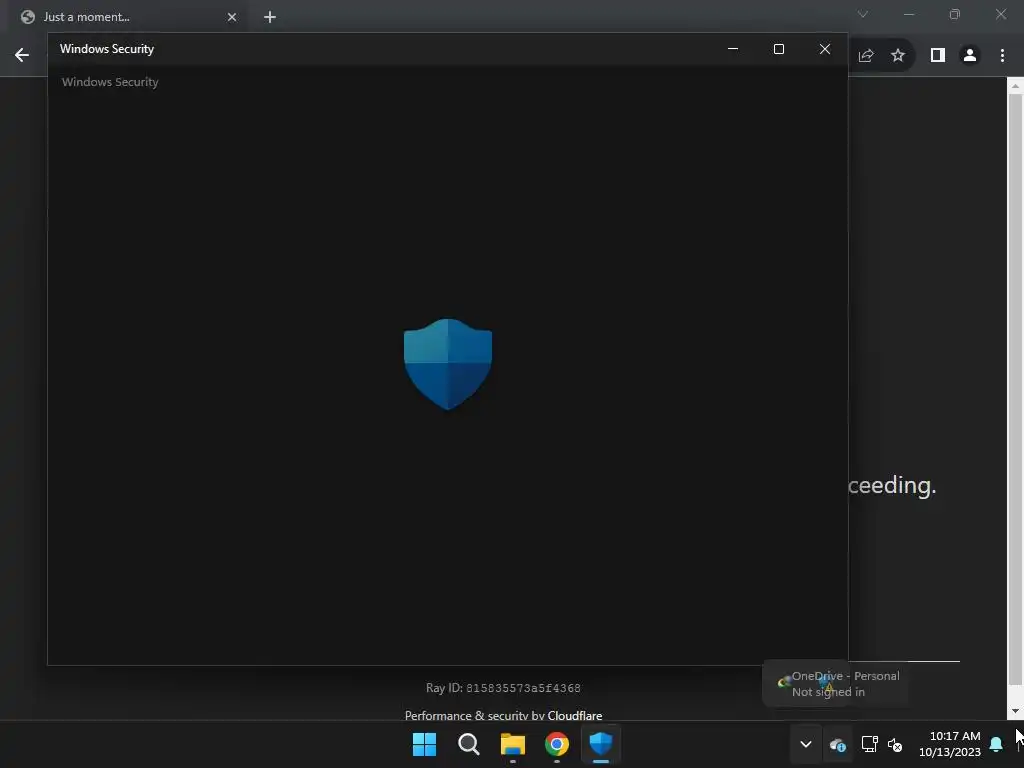The height and width of the screenshot is (768, 1024).
Task: Open the notifications bell
Action: (x=996, y=744)
